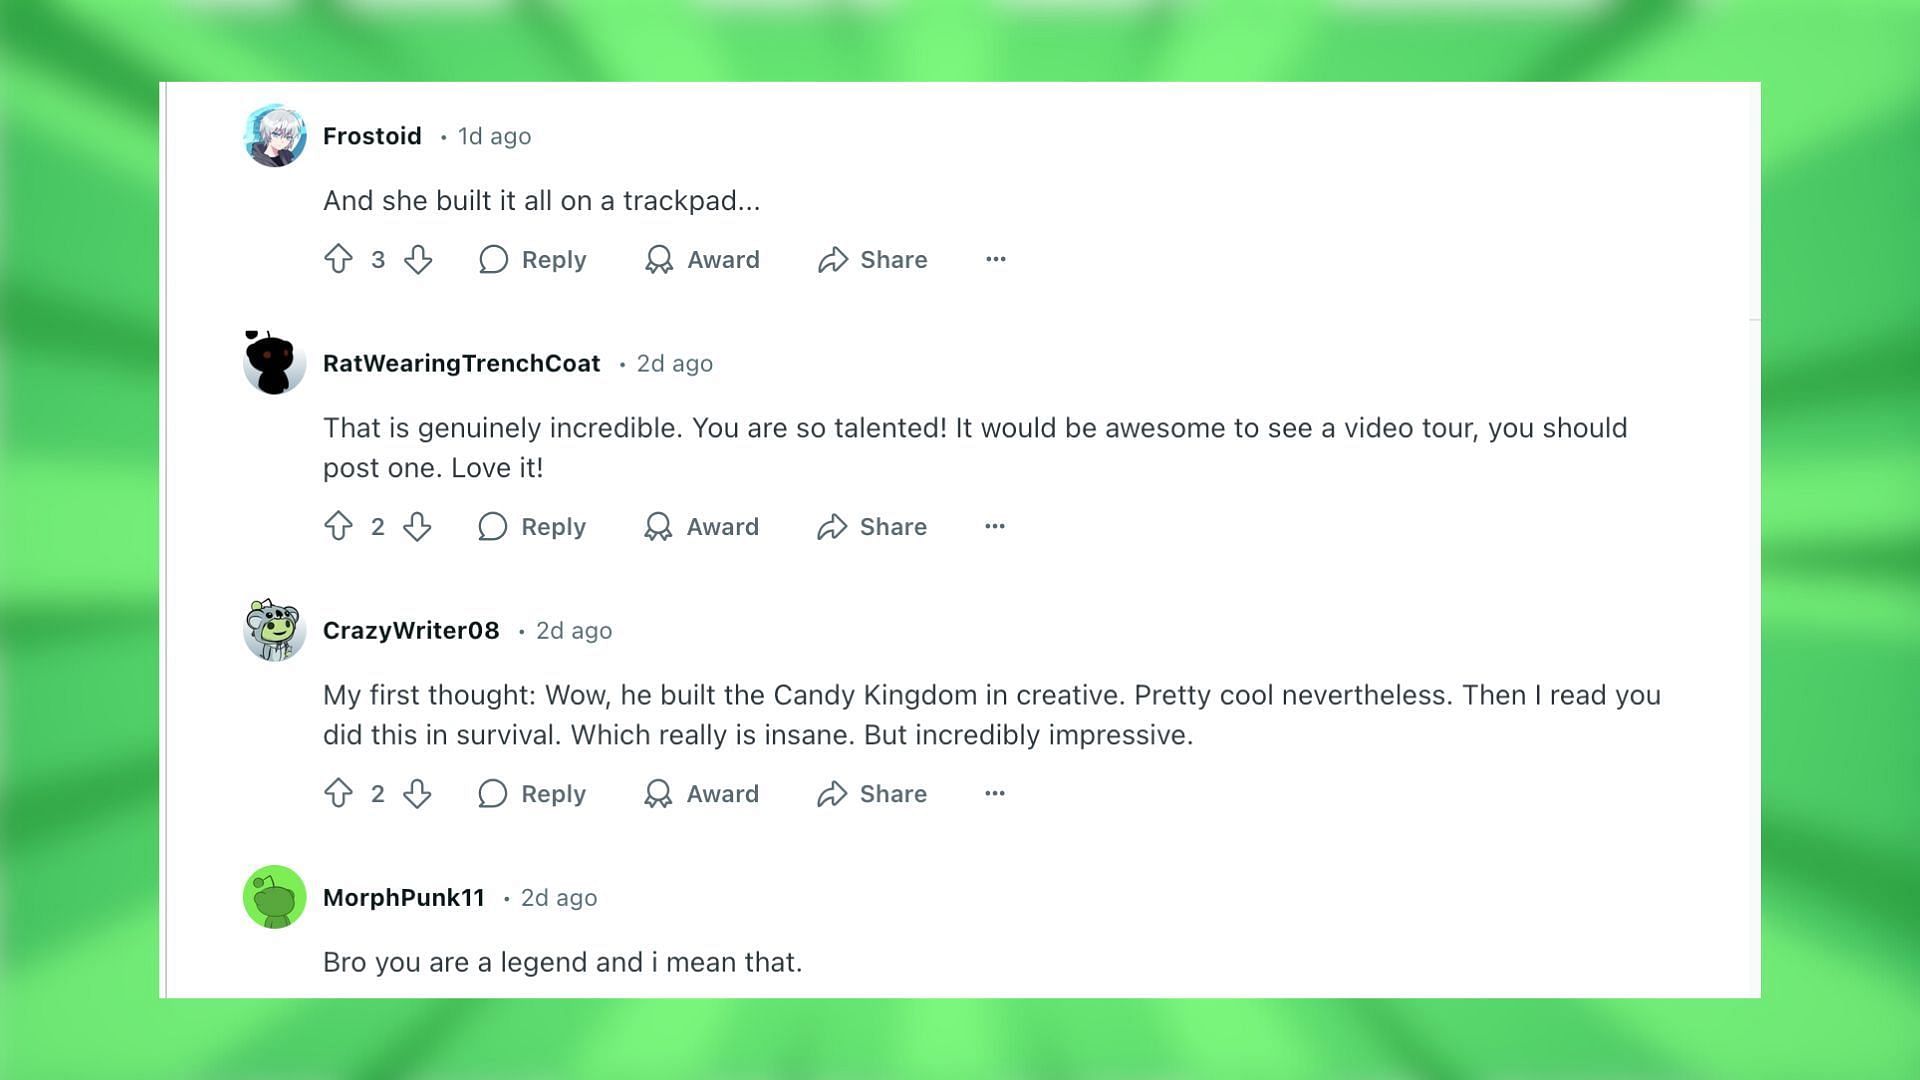
Task: Open more options for Frostoid's comment
Action: (996, 258)
